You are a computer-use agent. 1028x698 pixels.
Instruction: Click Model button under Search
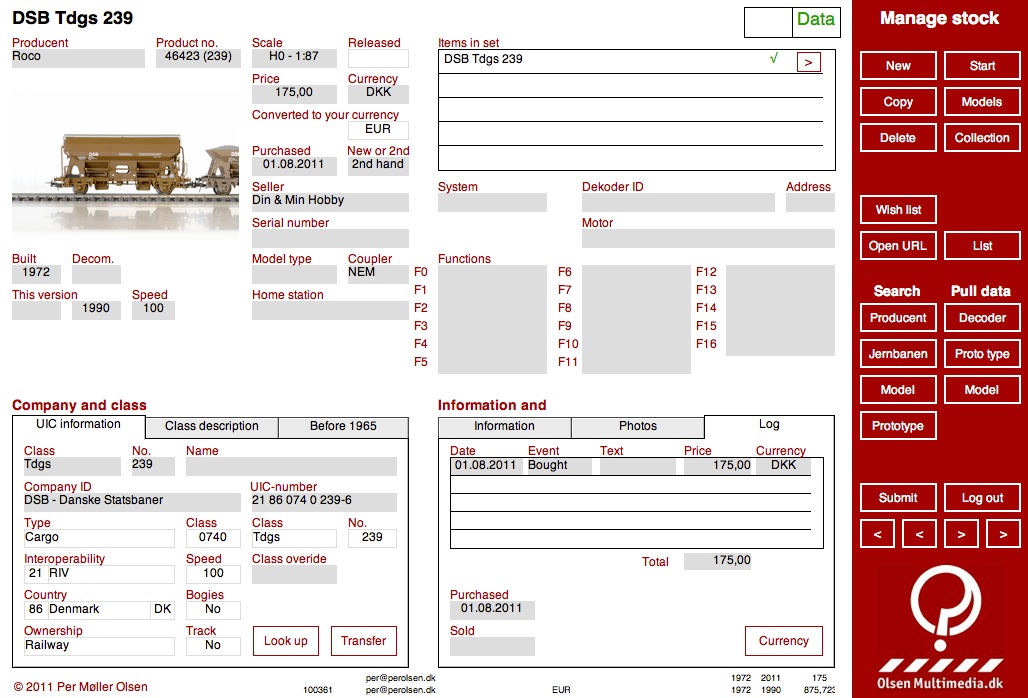(x=898, y=390)
